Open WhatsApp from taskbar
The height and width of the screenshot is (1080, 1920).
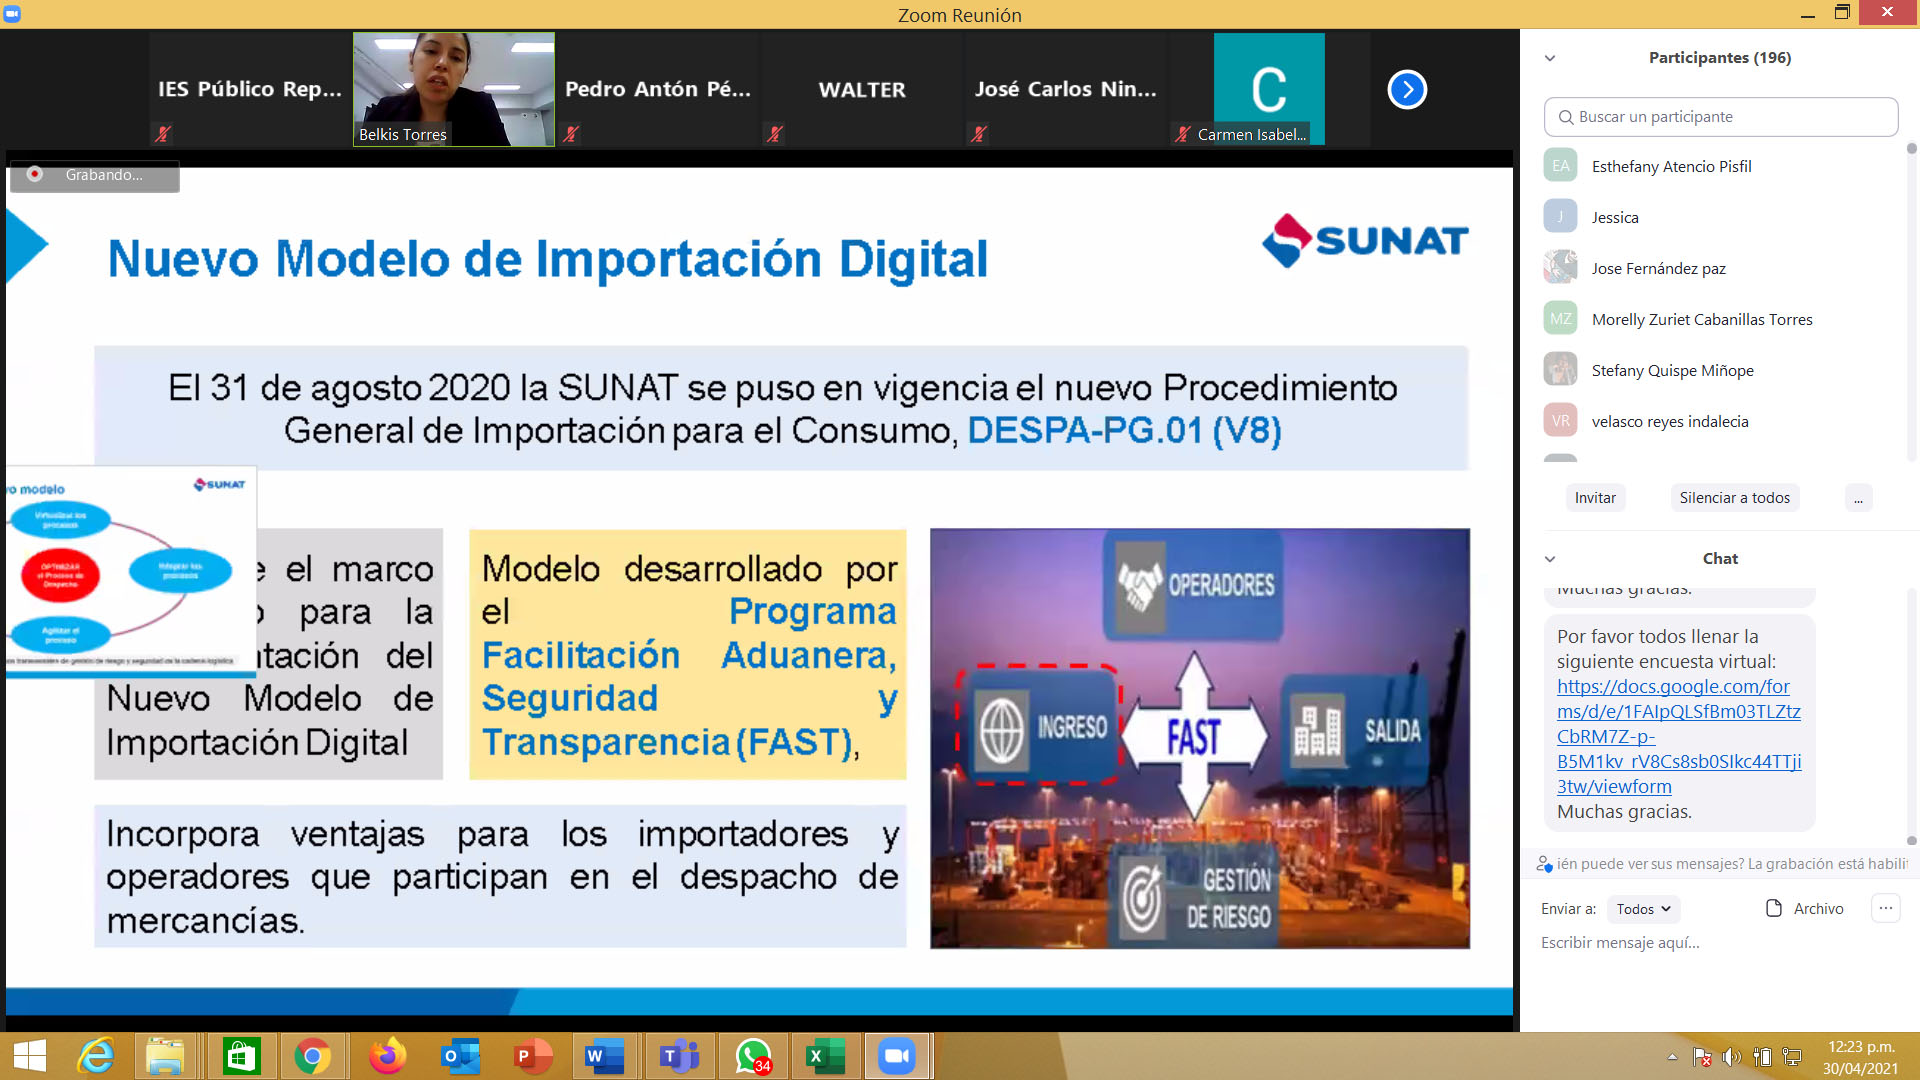click(753, 1056)
